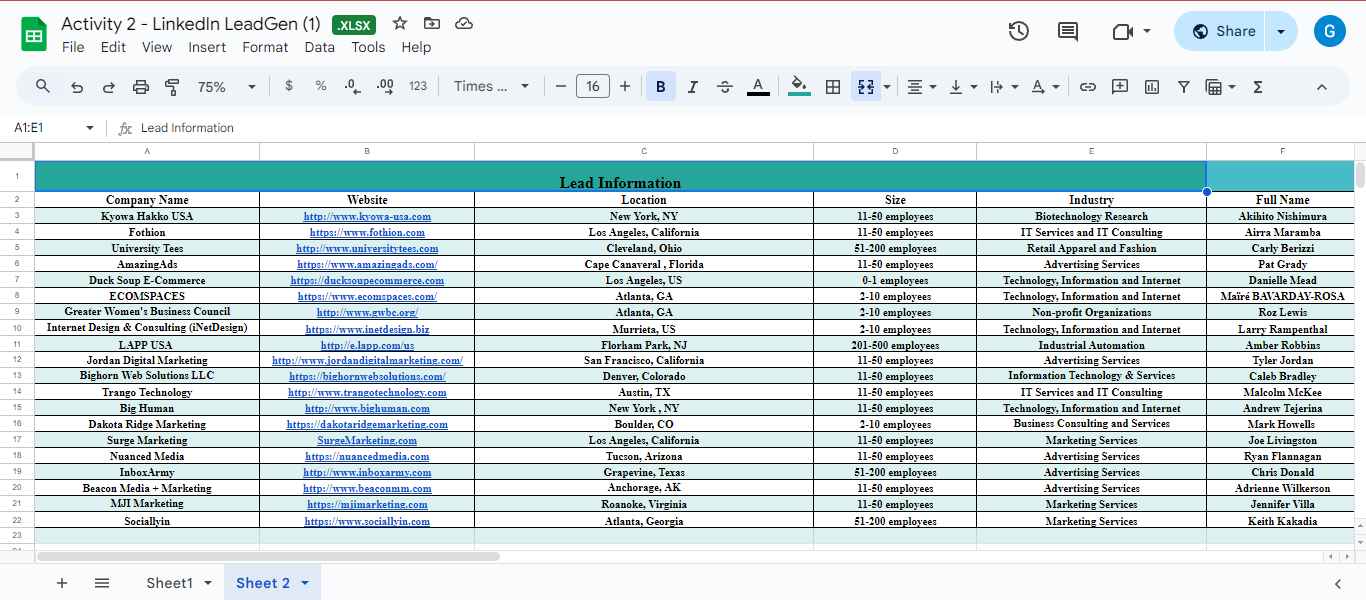Open the Format menu

pos(265,47)
